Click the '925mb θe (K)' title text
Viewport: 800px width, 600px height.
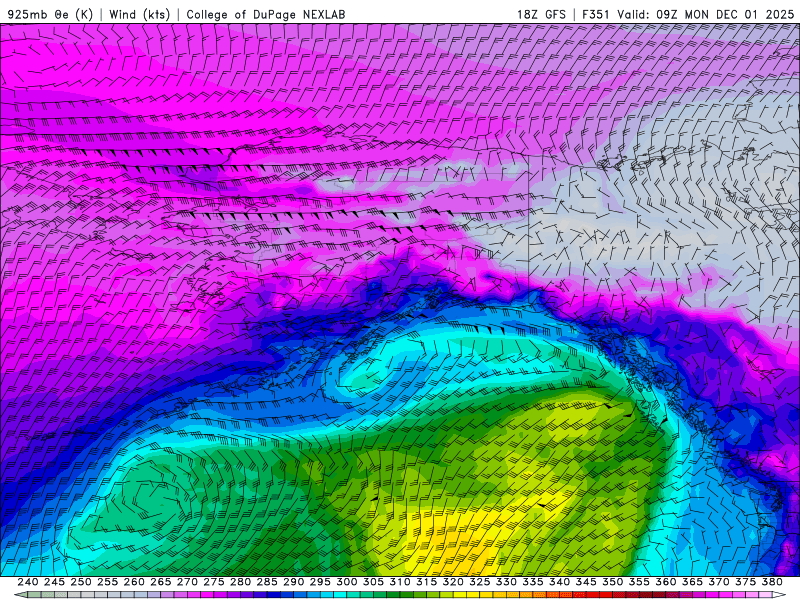[x=50, y=14]
